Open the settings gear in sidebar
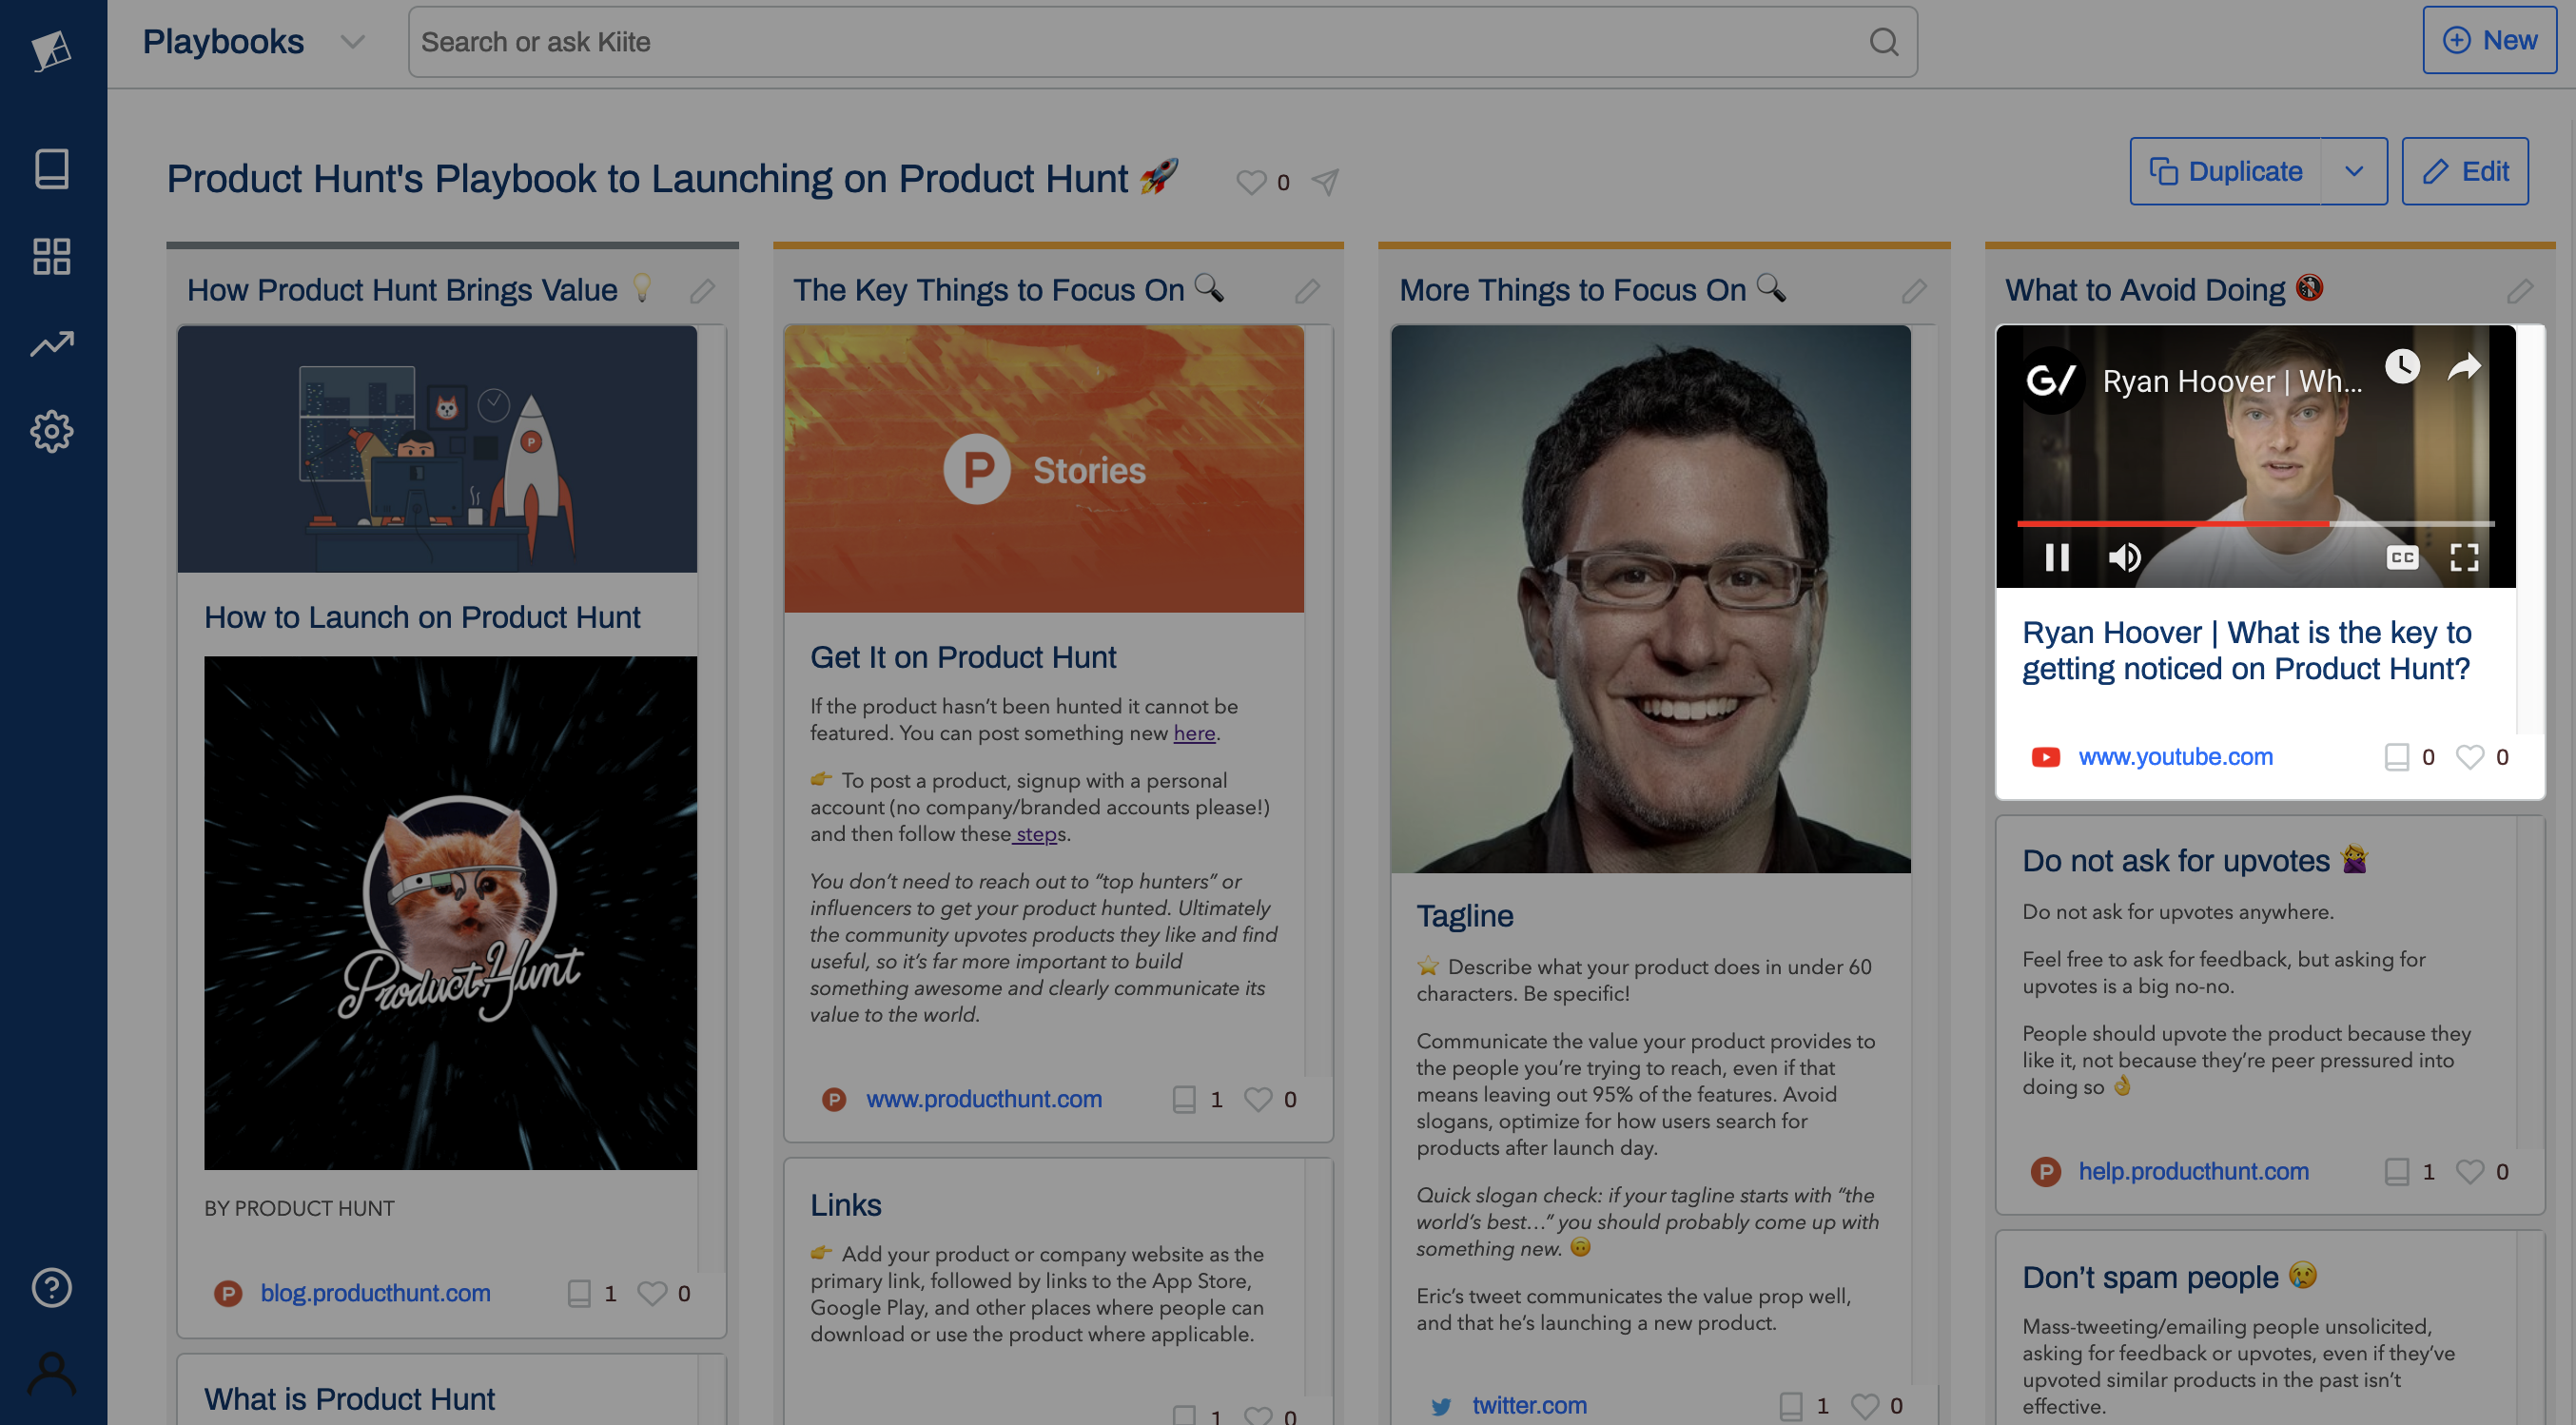 point(52,431)
